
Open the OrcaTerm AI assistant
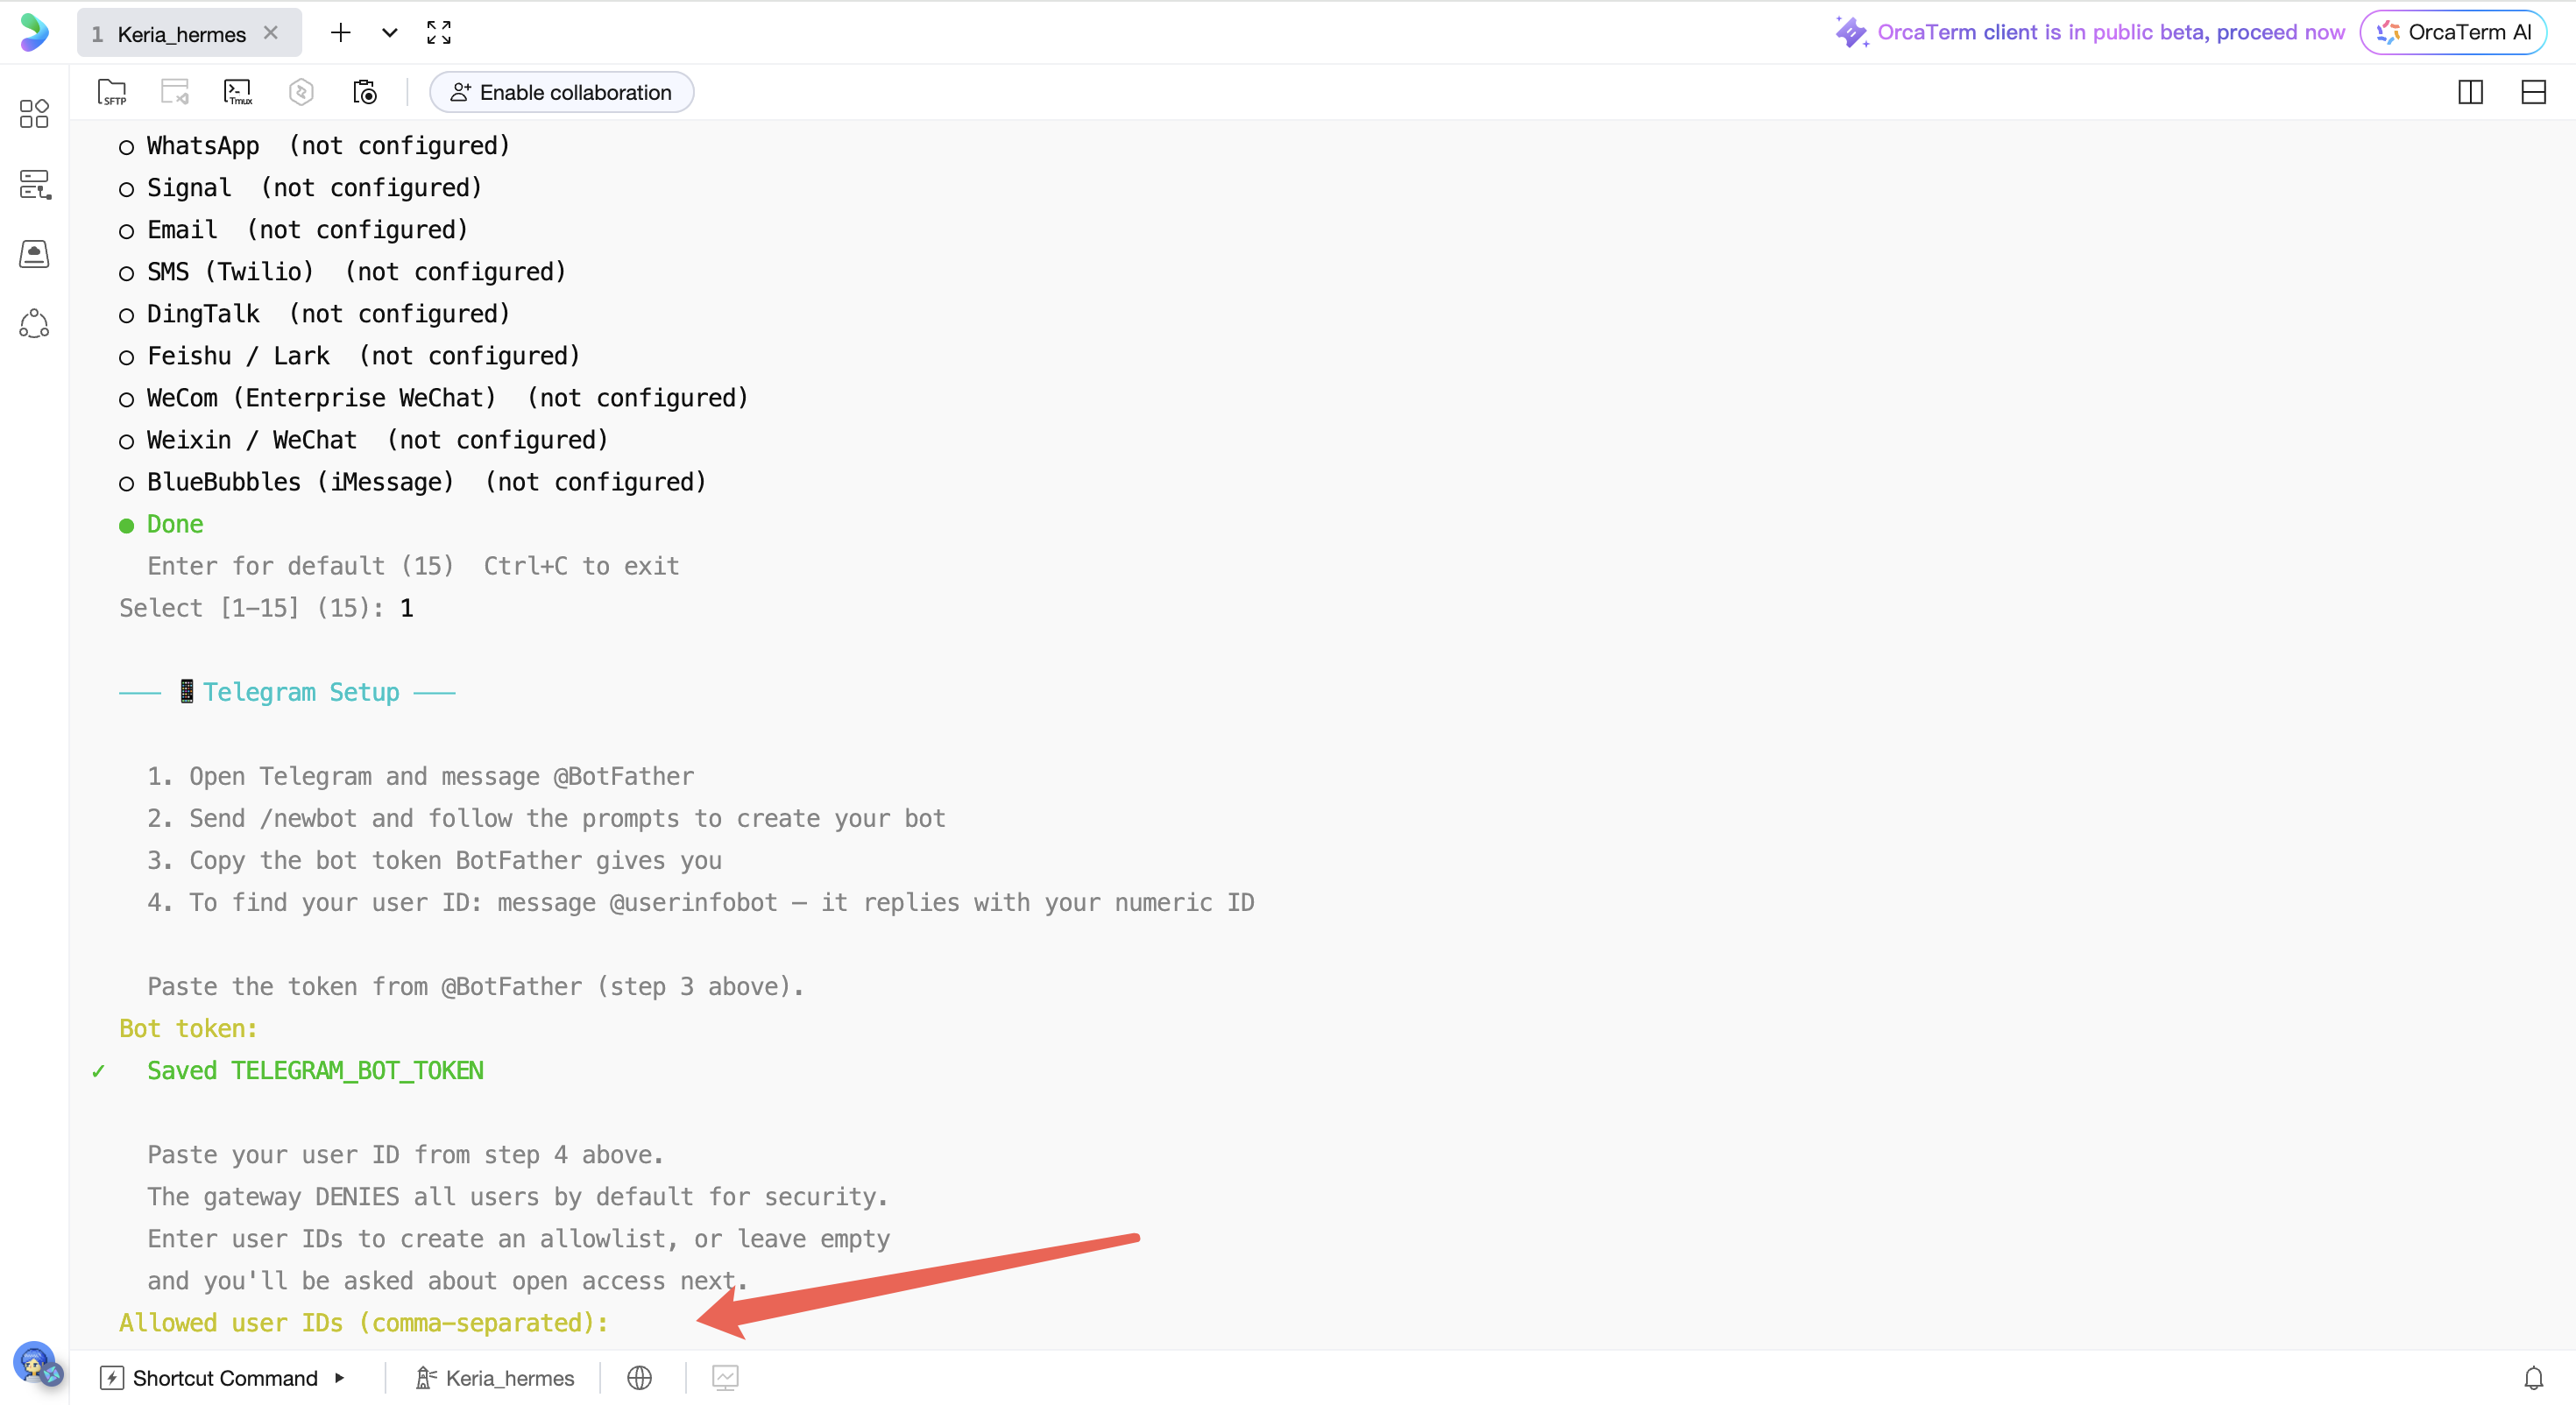tap(2454, 32)
